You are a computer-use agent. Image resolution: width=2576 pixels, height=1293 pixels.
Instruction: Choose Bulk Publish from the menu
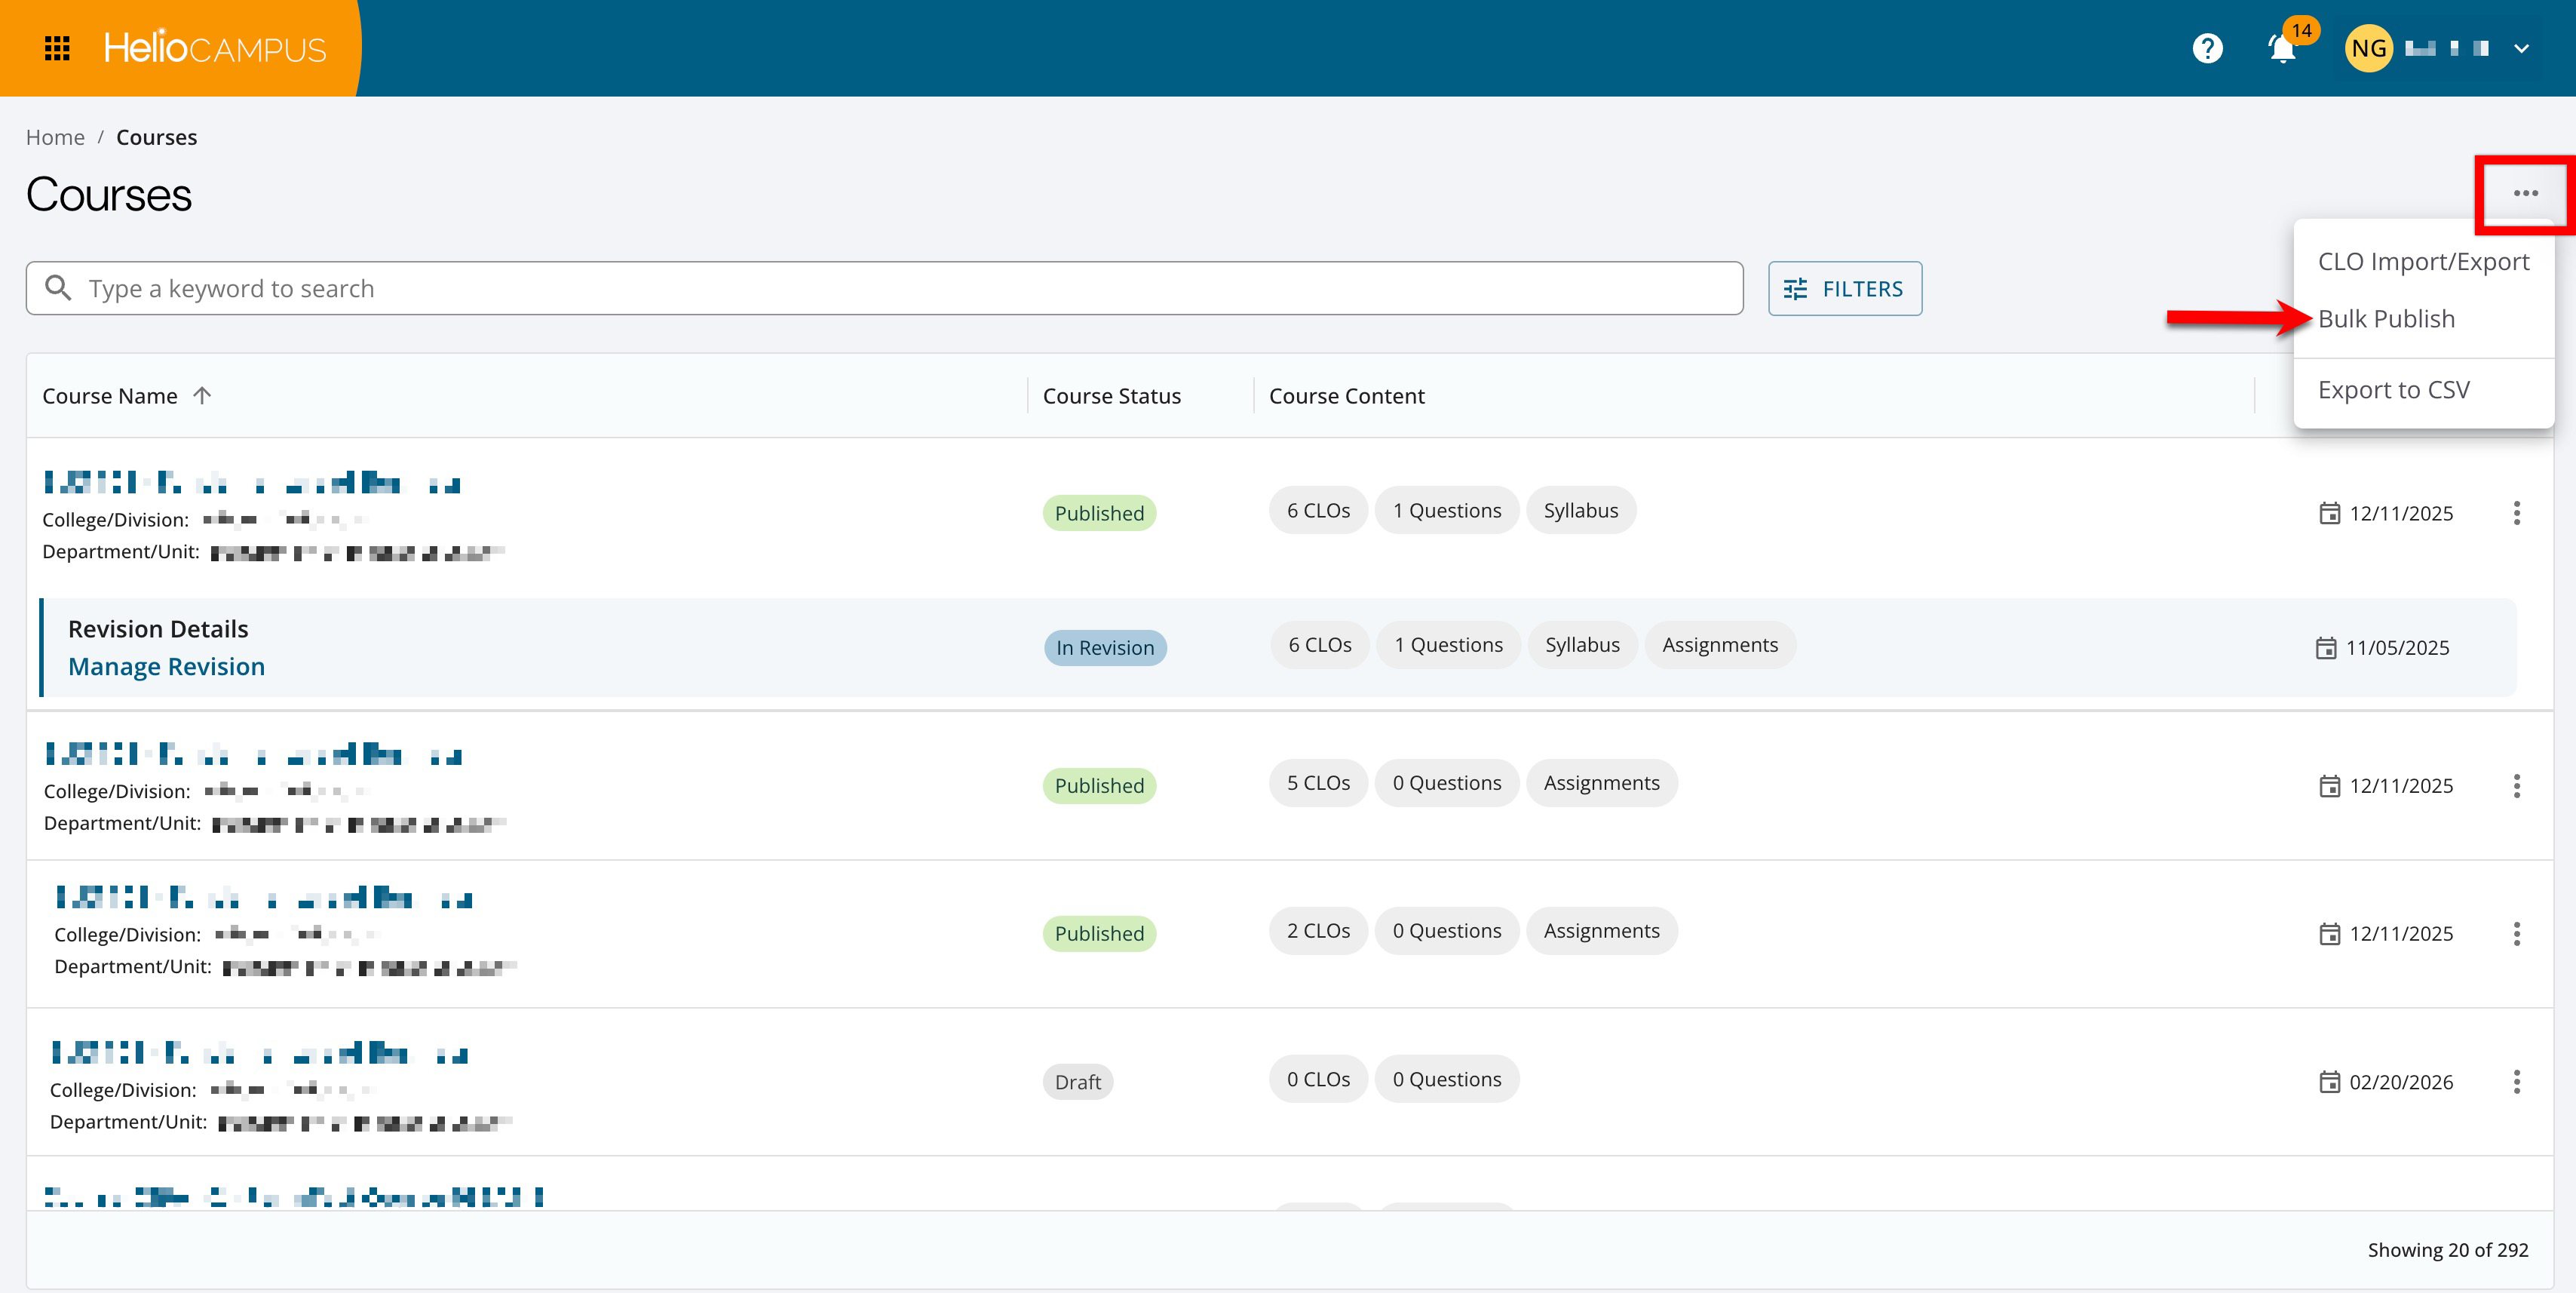[2386, 318]
